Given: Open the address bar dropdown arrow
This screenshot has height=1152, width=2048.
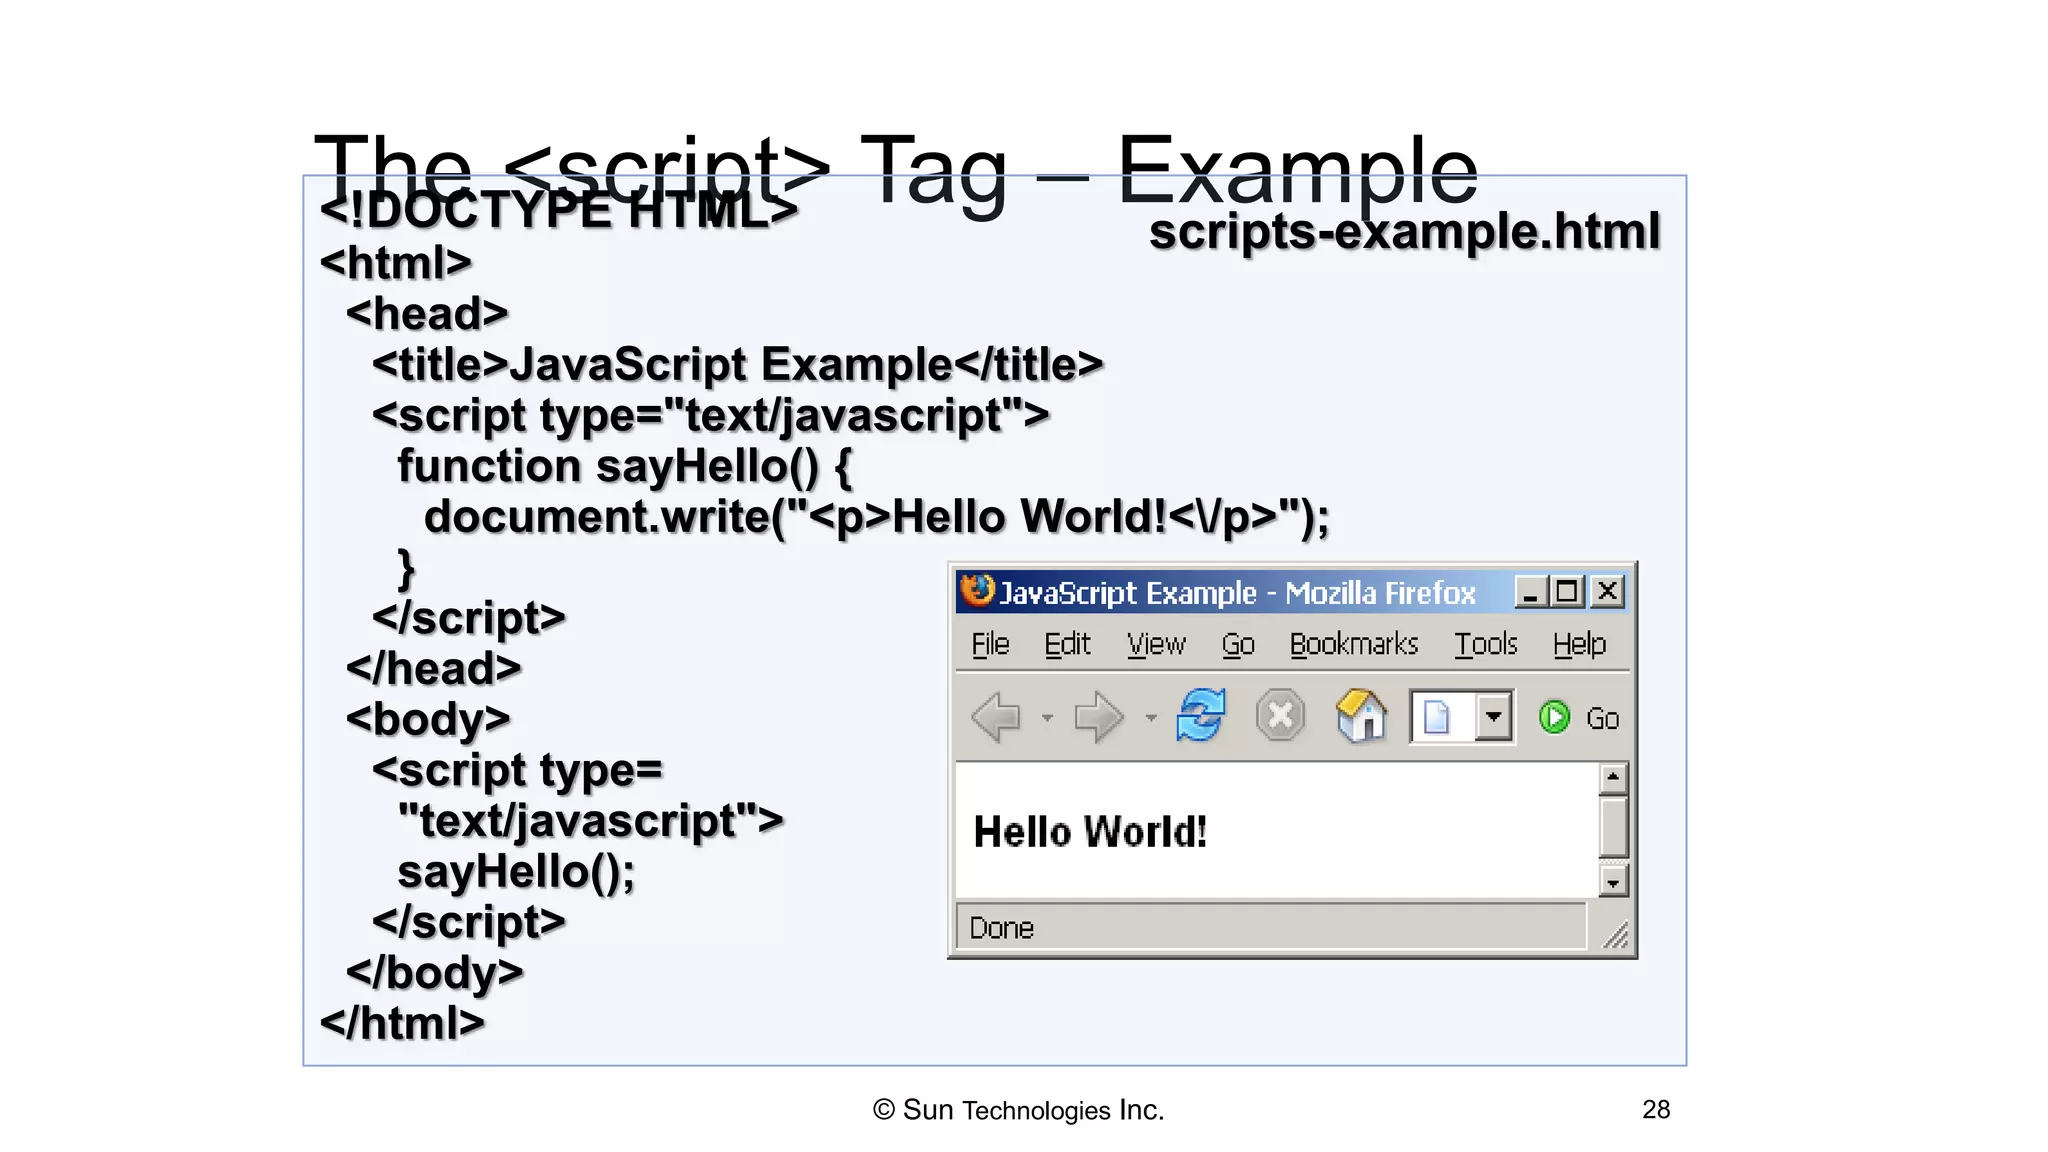Looking at the screenshot, I should [x=1493, y=717].
